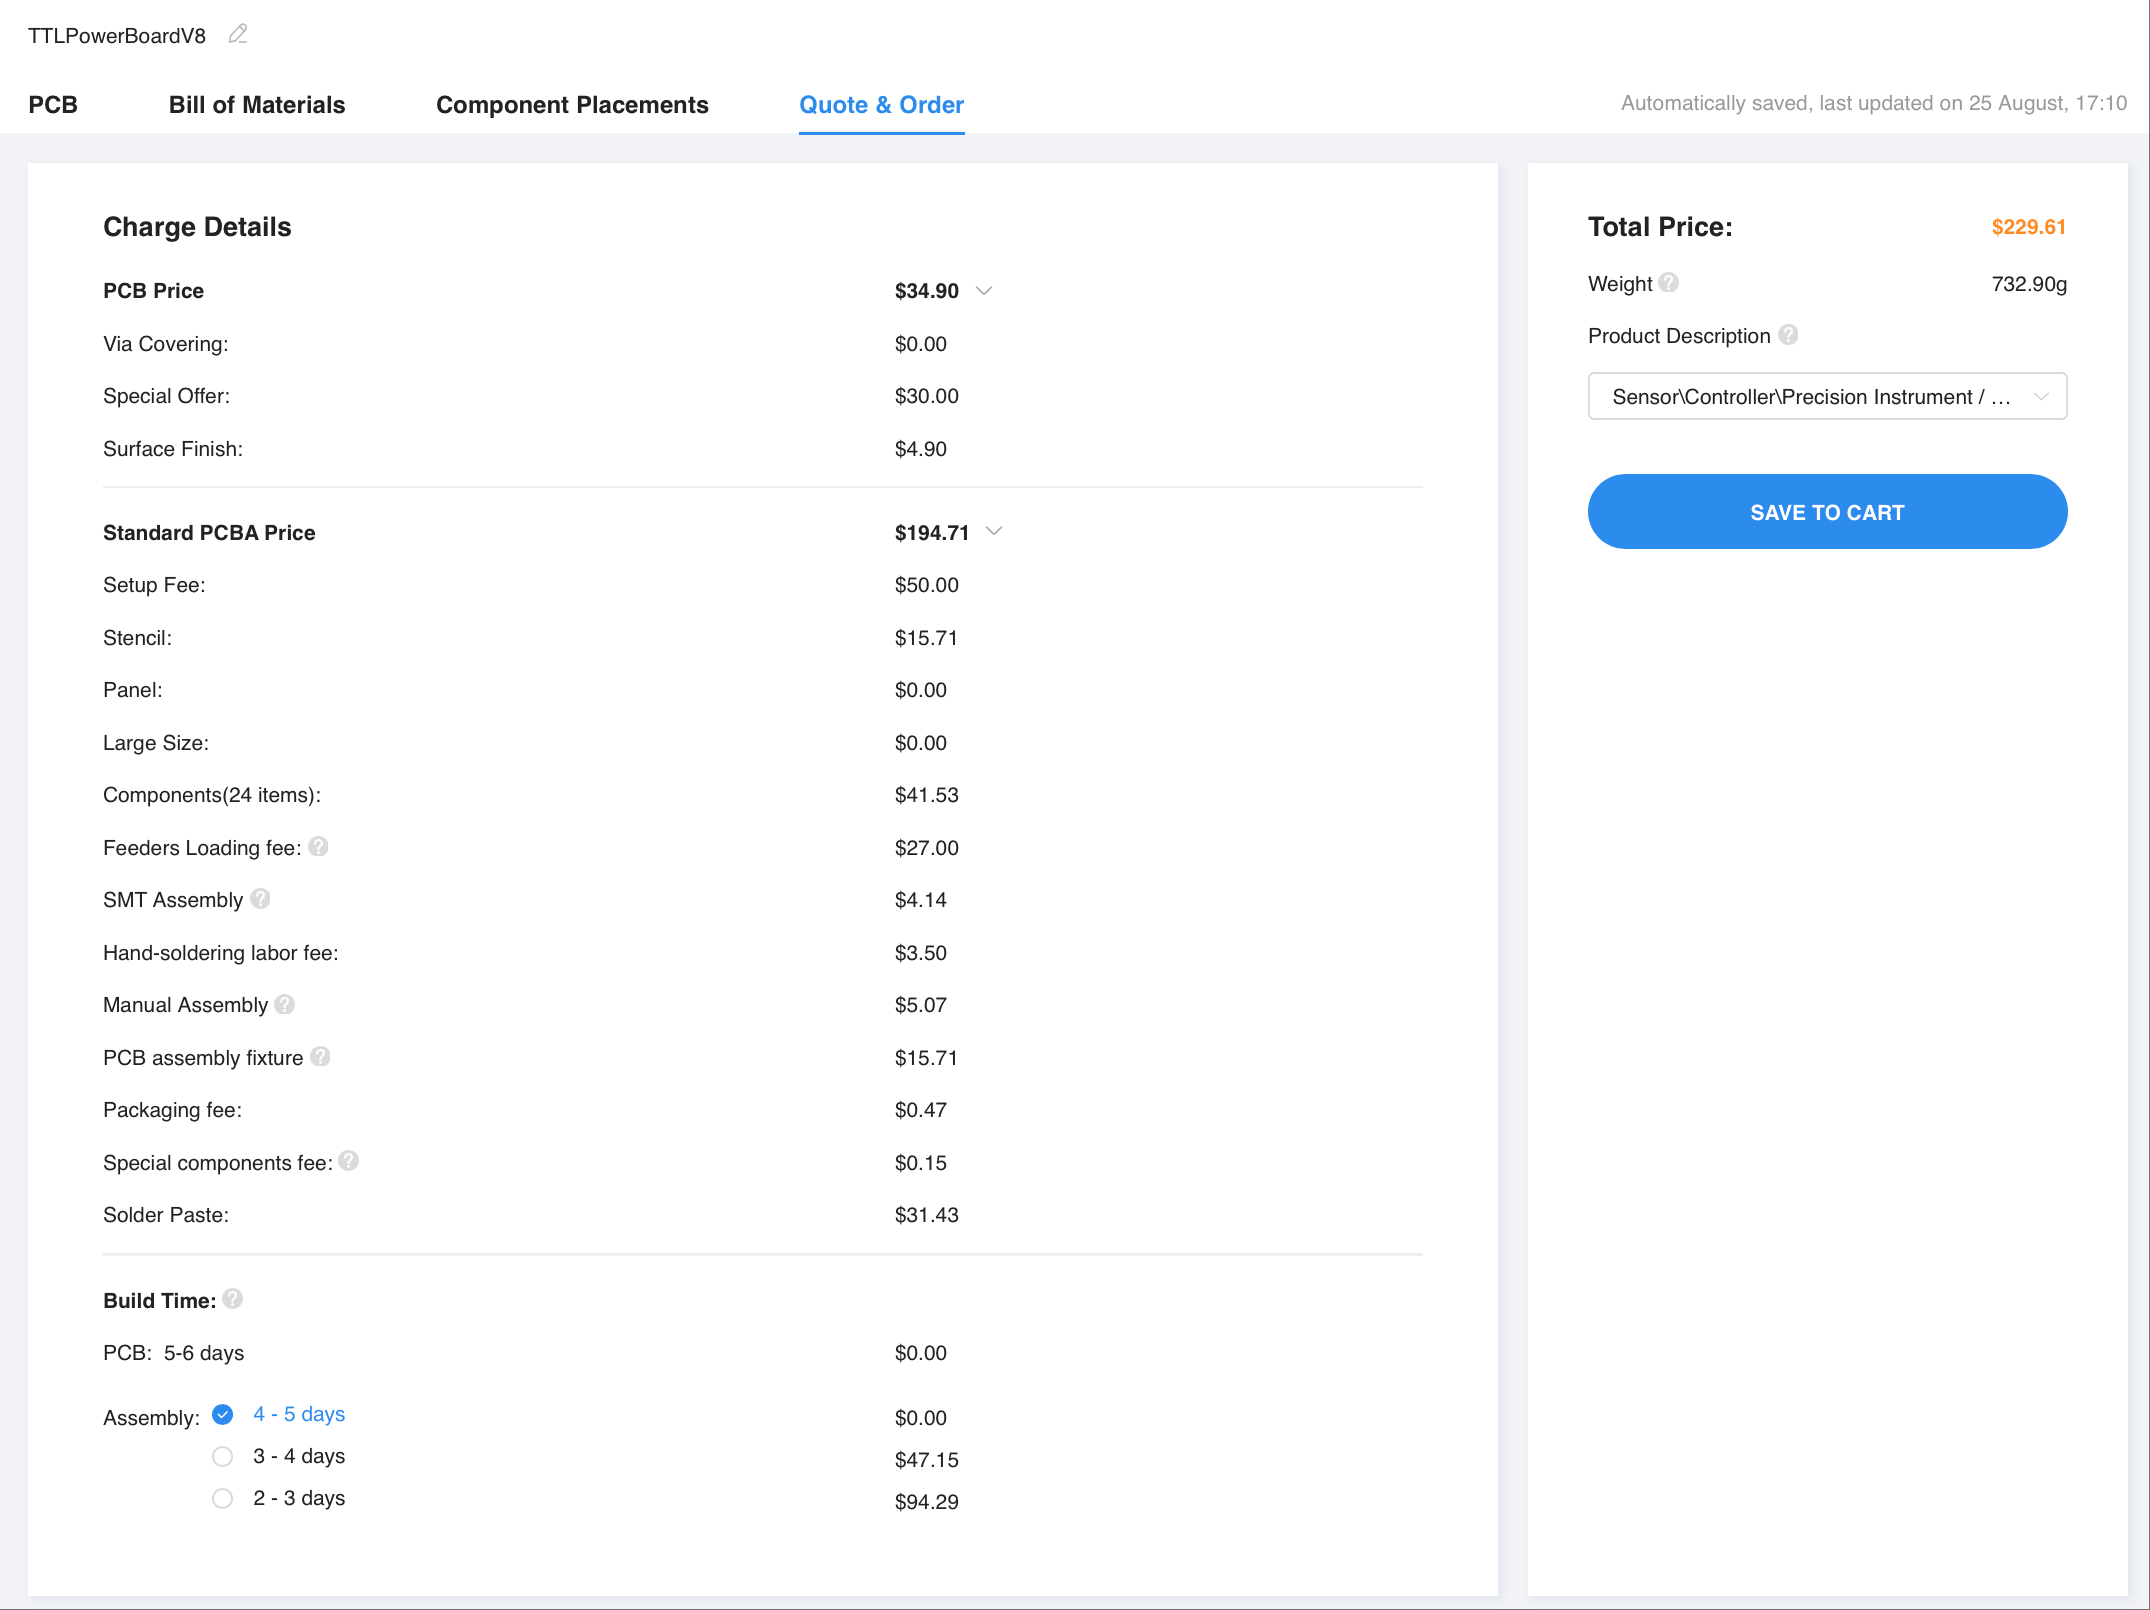Open the Product Description dropdown
The width and height of the screenshot is (2150, 1610).
[1827, 397]
